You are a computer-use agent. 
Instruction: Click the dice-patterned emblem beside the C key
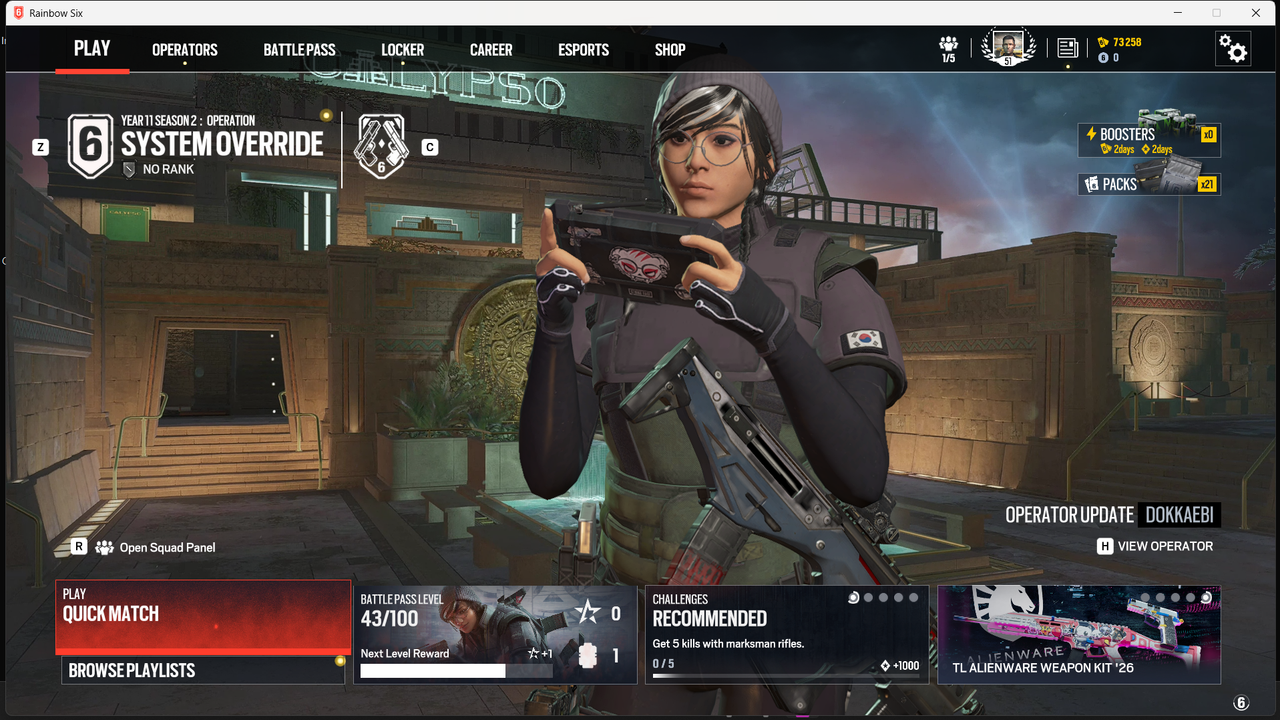tap(381, 146)
